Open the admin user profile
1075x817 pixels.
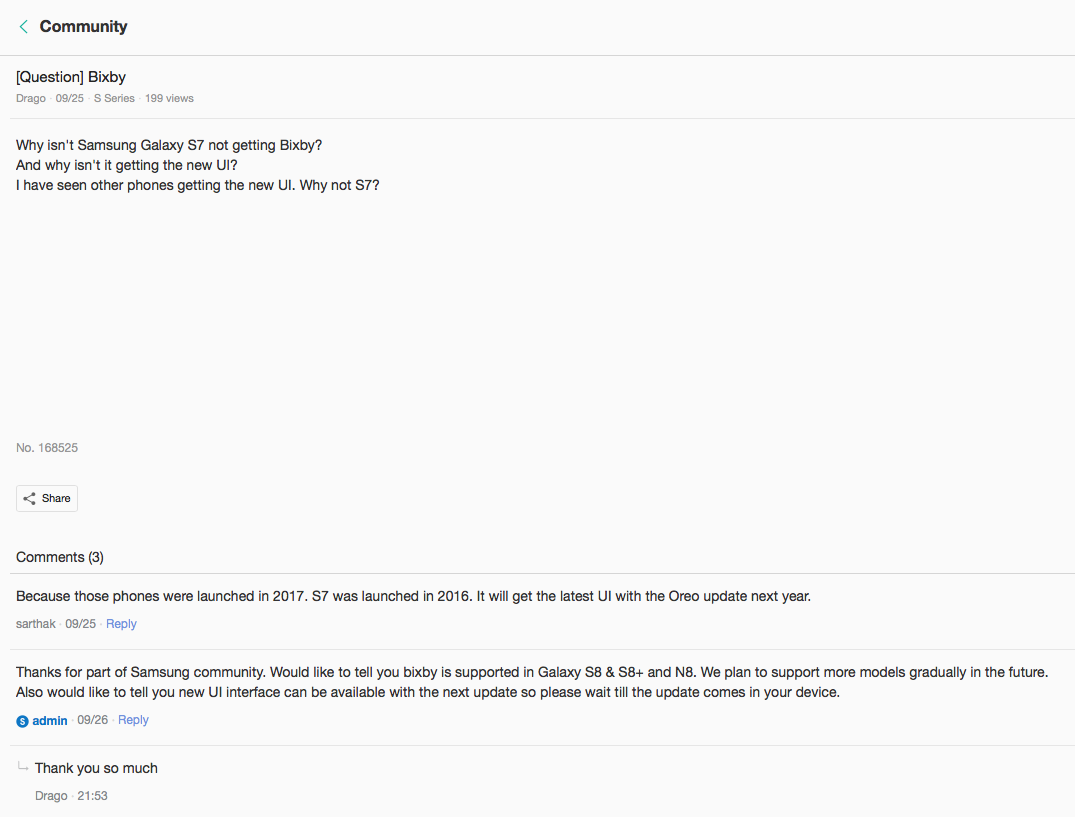(x=50, y=720)
